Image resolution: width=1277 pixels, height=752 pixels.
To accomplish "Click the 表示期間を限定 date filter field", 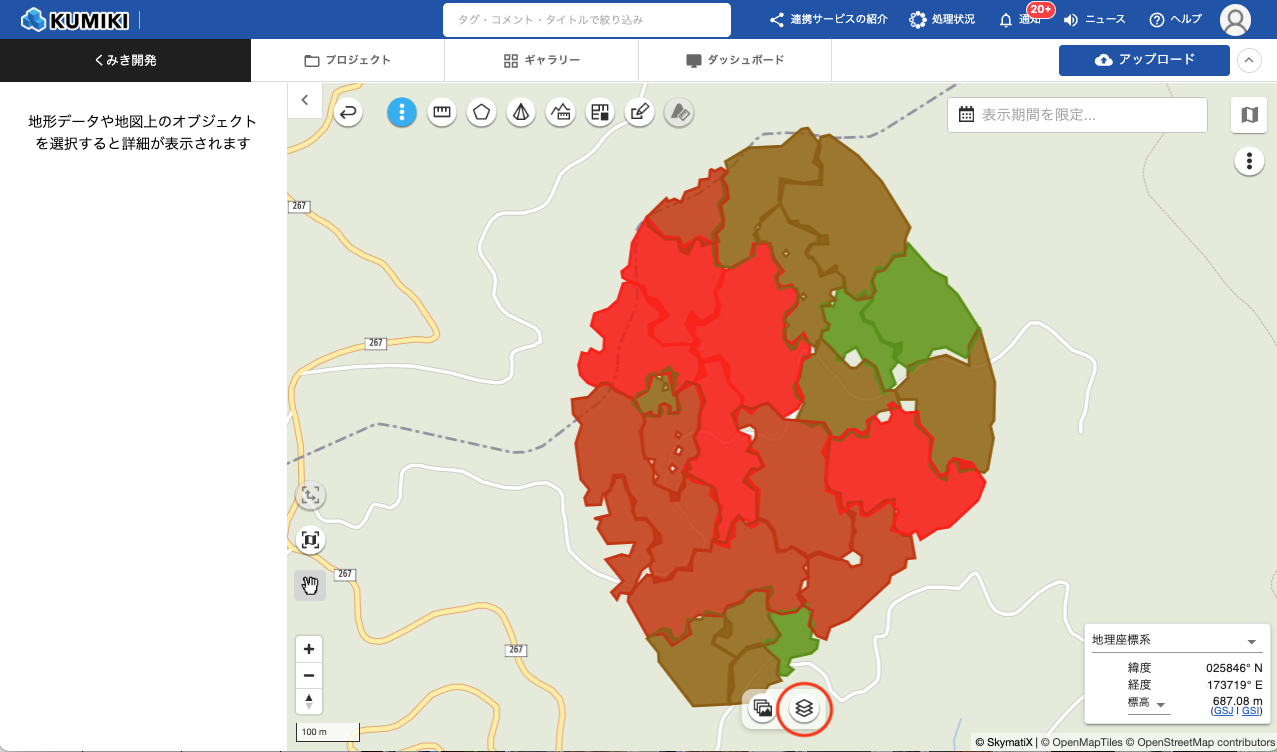I will (x=1077, y=115).
